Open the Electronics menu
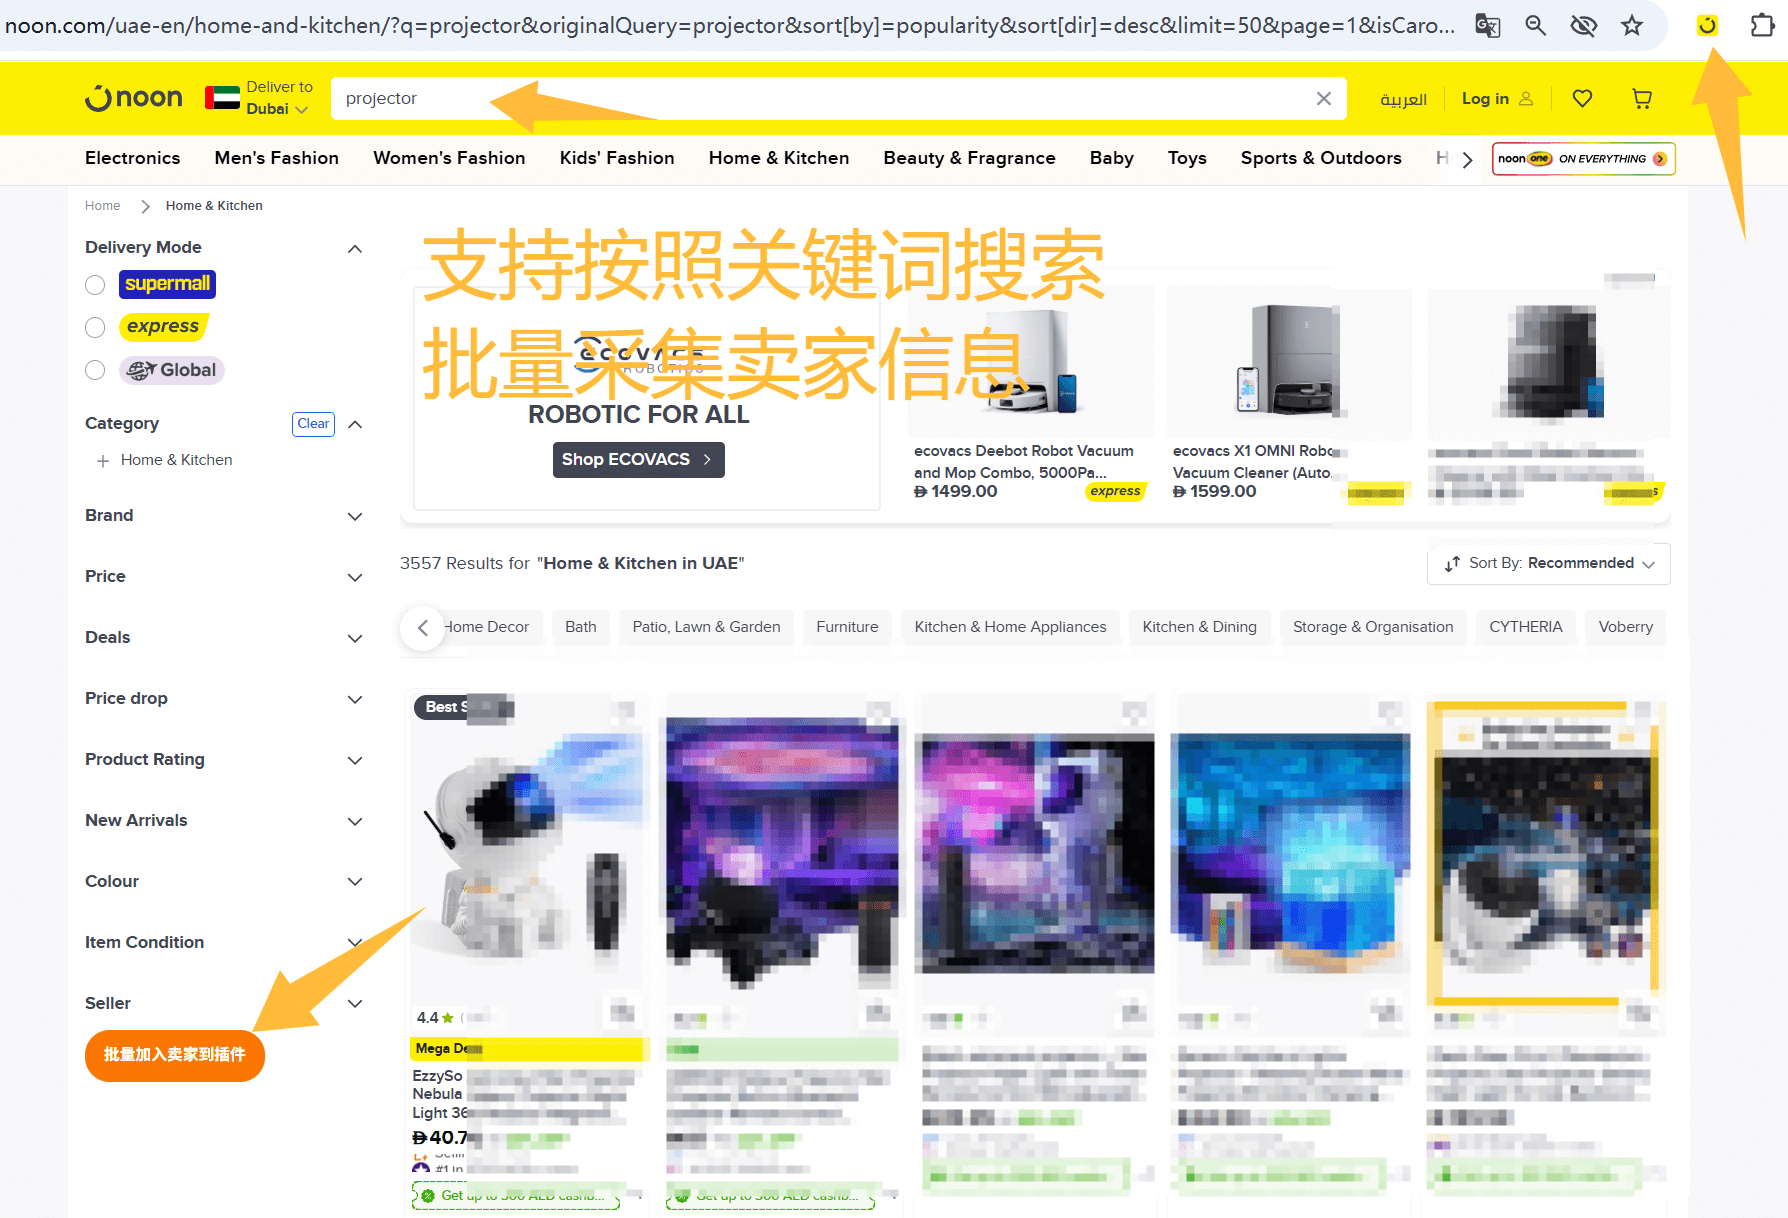Viewport: 1788px width, 1218px height. (132, 158)
